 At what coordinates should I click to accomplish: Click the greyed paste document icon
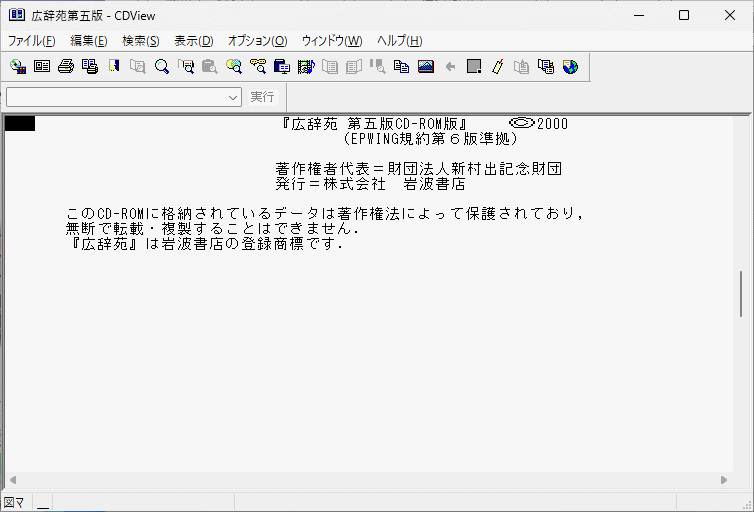522,66
